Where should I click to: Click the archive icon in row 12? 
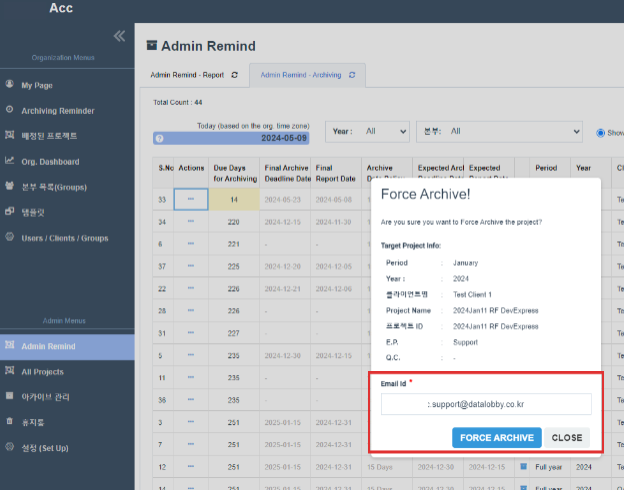524,466
